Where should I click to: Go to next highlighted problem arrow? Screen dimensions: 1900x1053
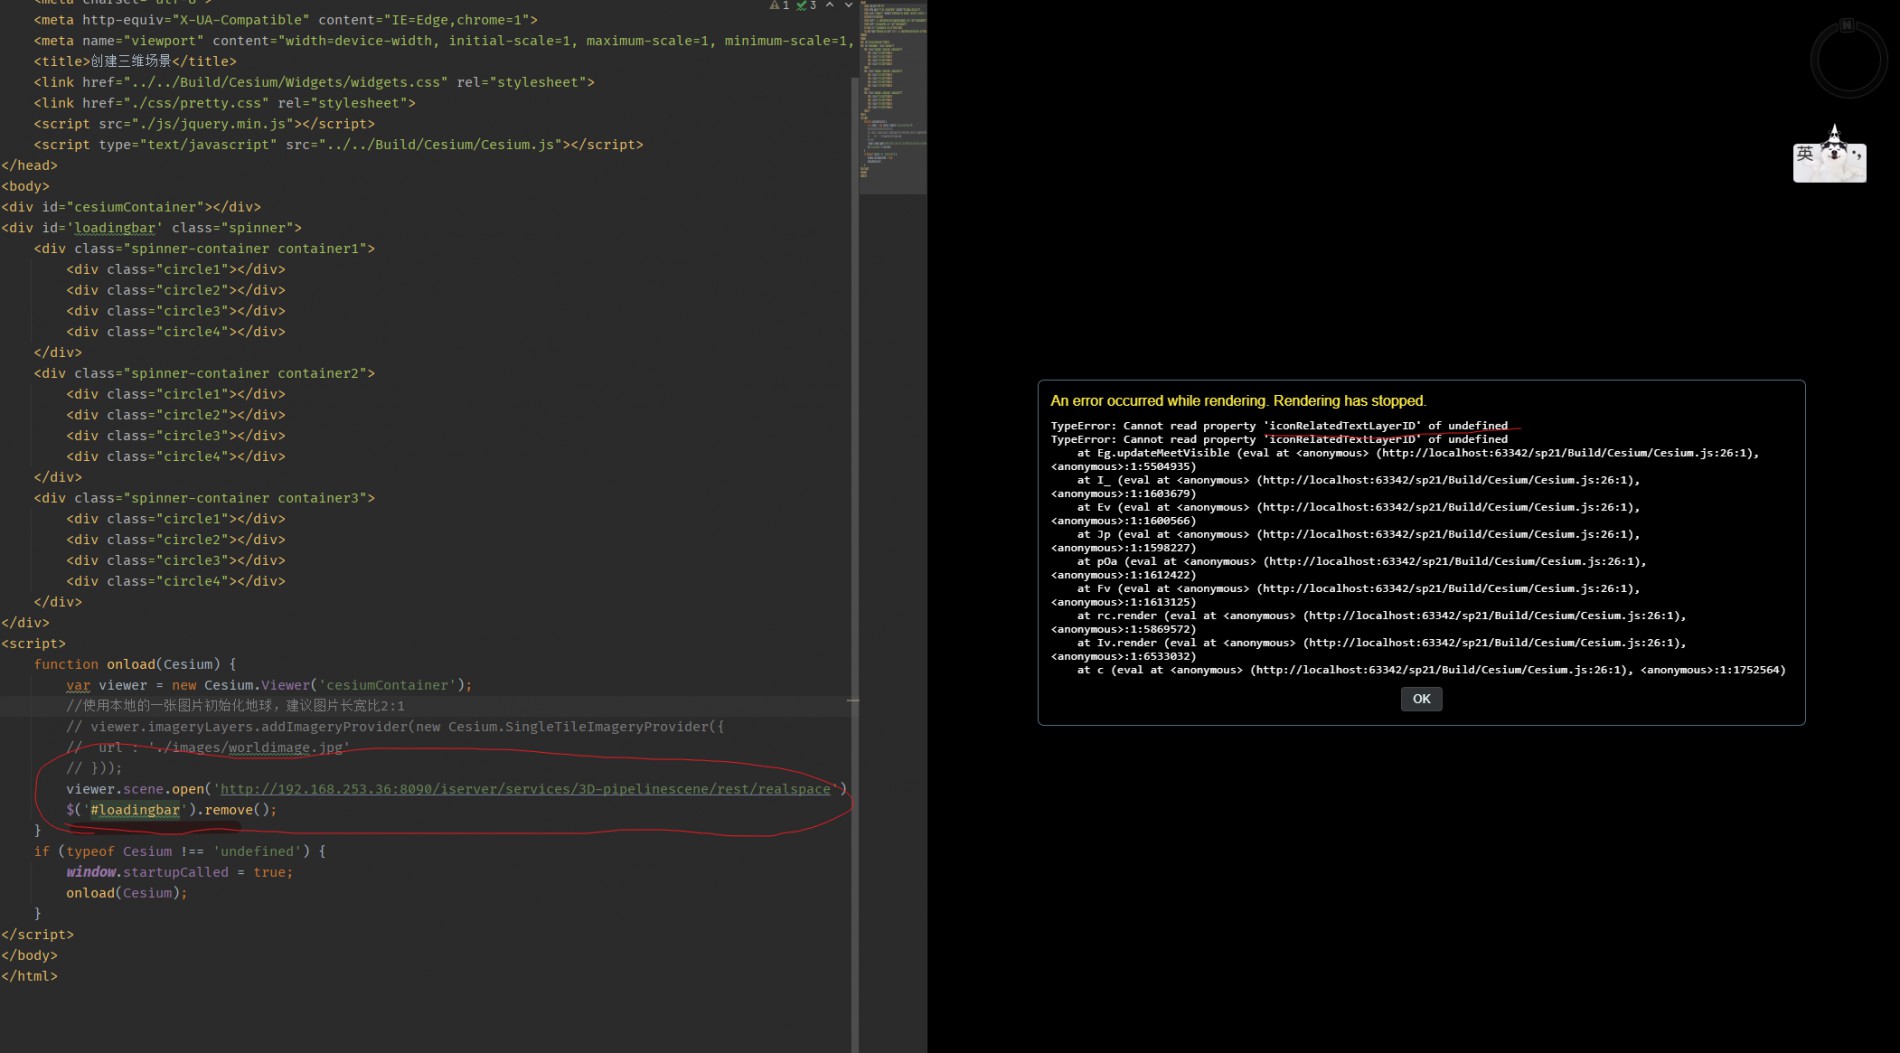tap(848, 5)
